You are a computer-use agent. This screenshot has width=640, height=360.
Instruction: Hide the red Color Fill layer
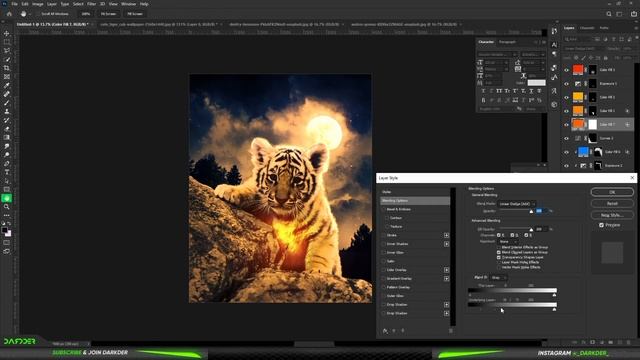tap(566, 70)
